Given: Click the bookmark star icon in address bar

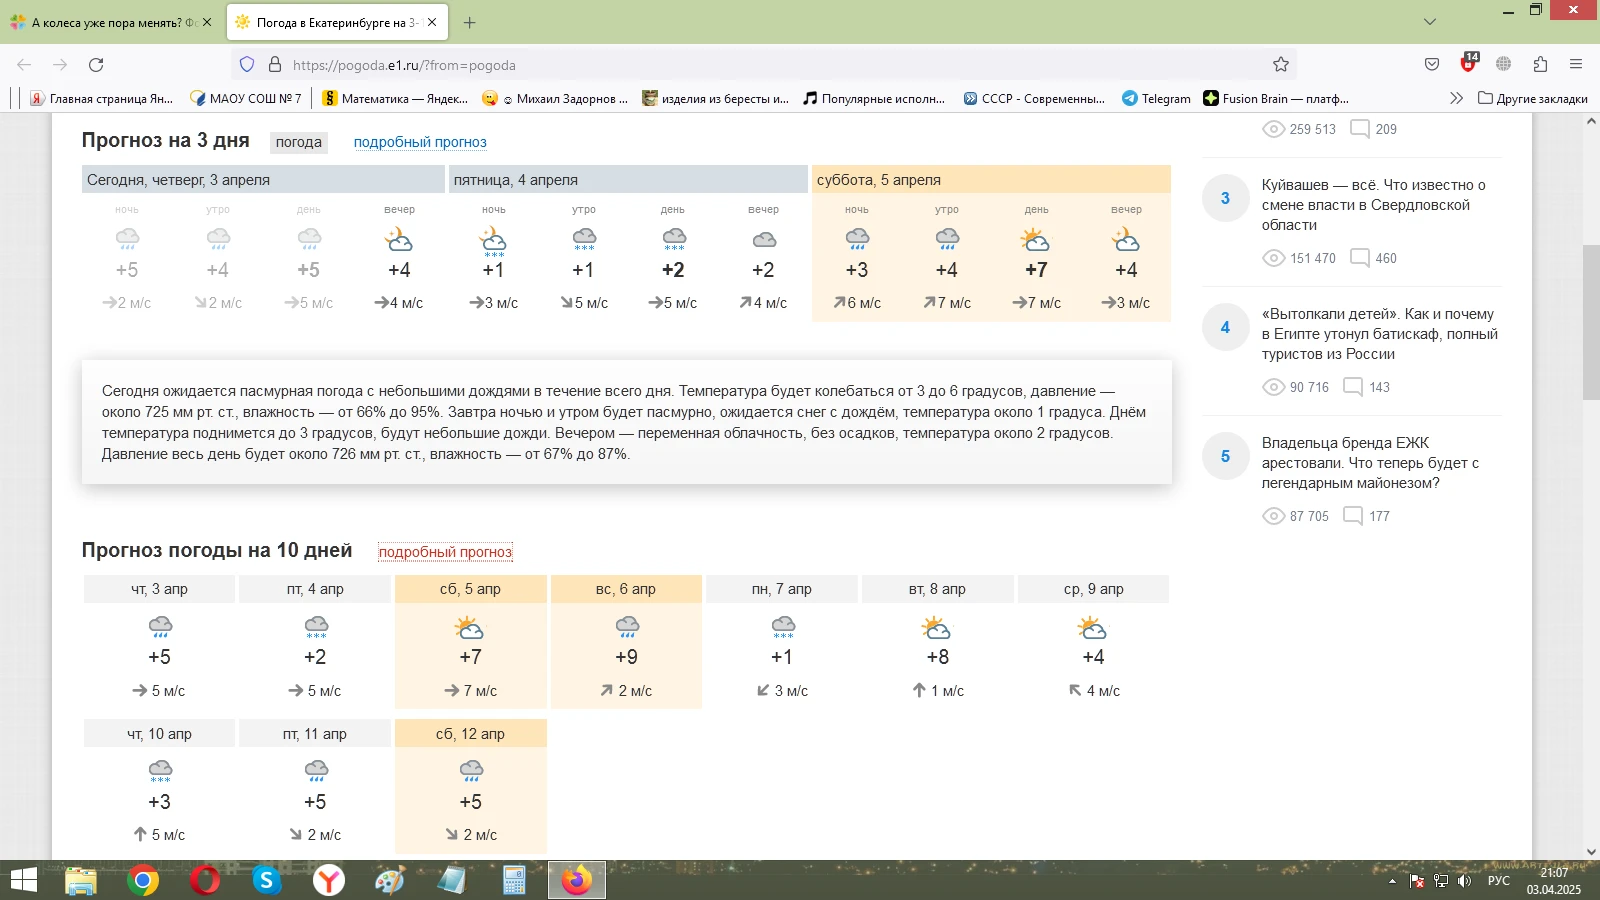Looking at the screenshot, I should [x=1281, y=65].
